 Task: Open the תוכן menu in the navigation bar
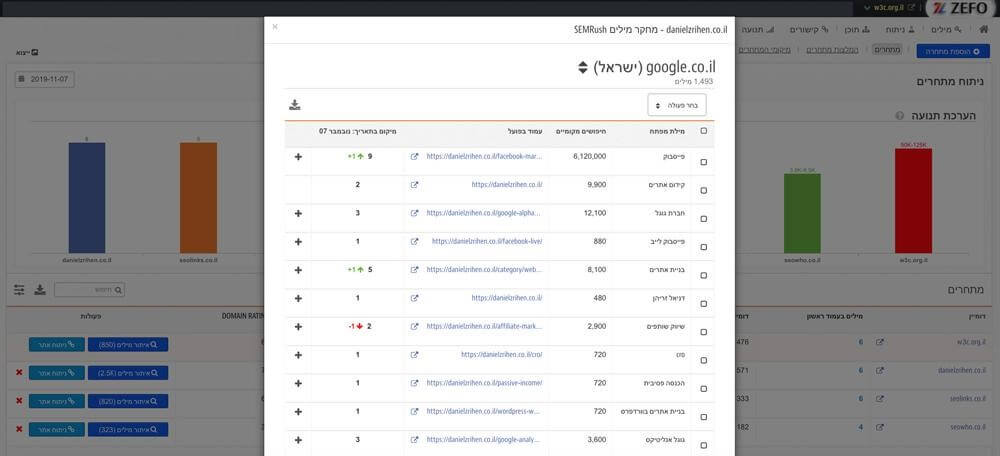[x=856, y=30]
